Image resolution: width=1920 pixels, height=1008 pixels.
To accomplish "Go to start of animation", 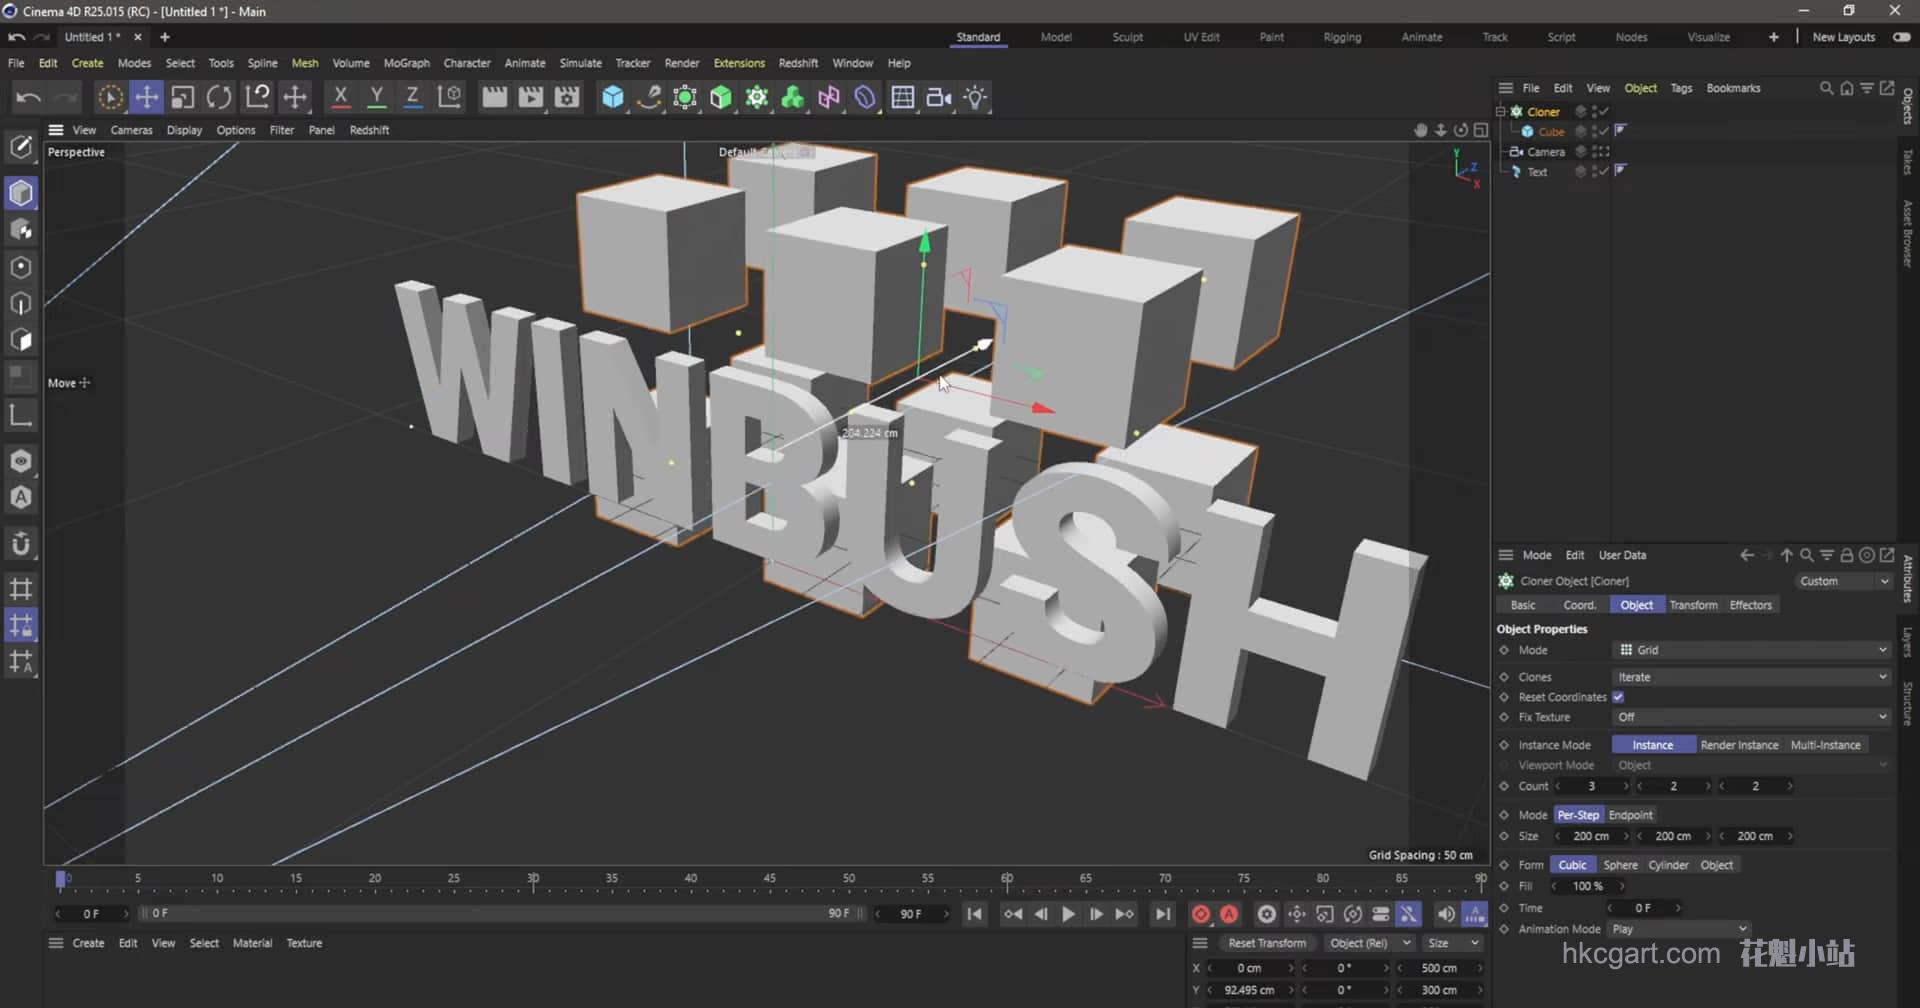I will 974,914.
